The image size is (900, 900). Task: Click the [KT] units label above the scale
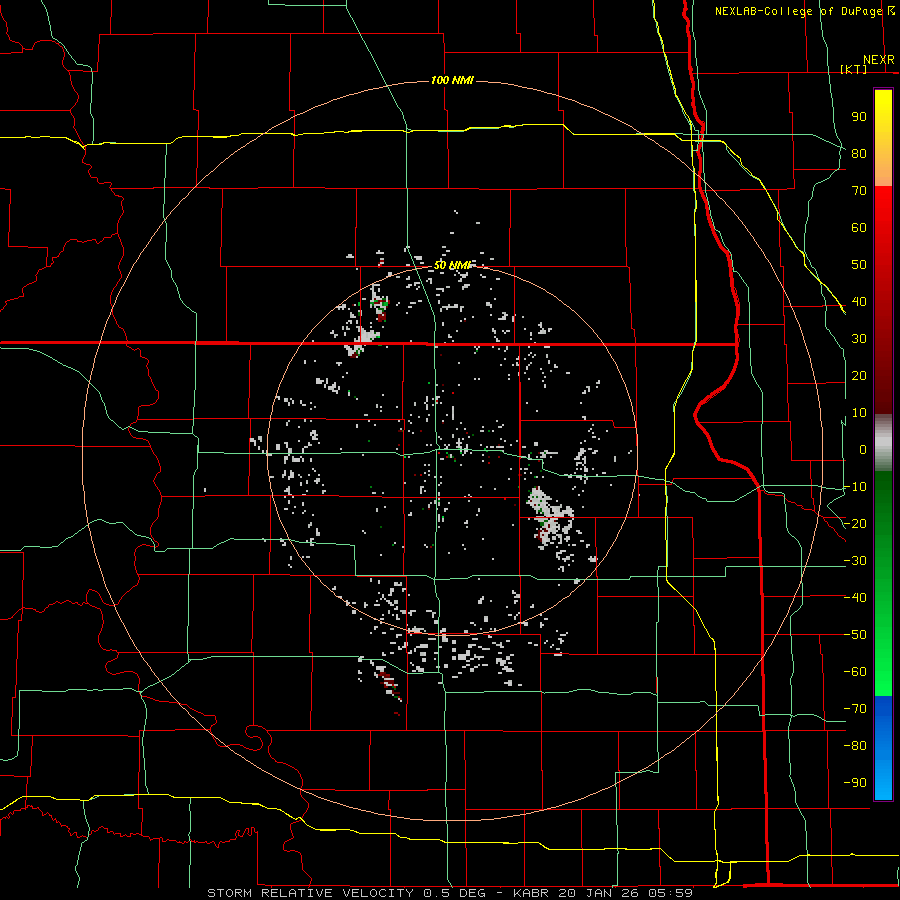click(x=854, y=69)
